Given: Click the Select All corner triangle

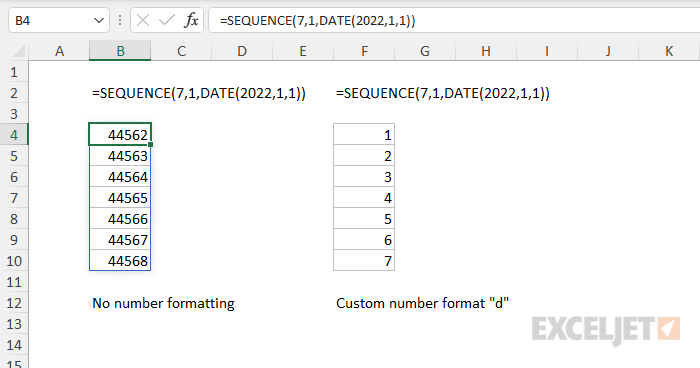Looking at the screenshot, I should point(18,51).
